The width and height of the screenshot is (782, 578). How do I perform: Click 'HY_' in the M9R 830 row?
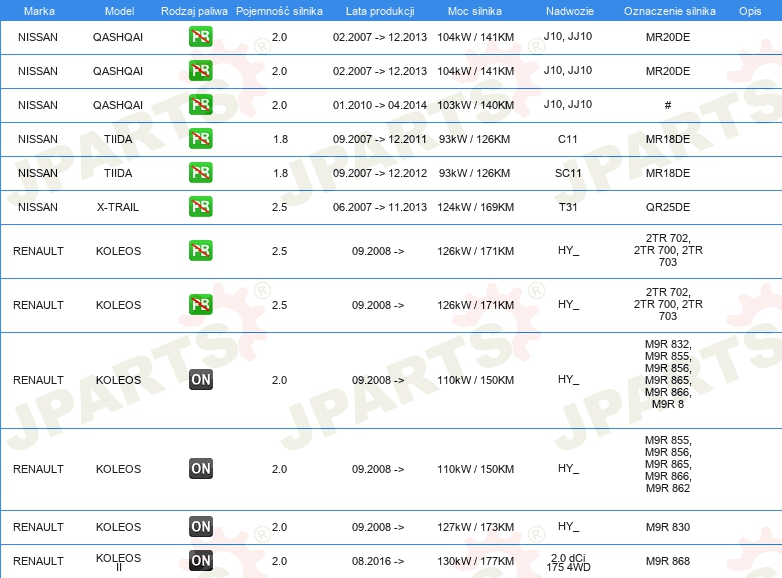click(568, 527)
